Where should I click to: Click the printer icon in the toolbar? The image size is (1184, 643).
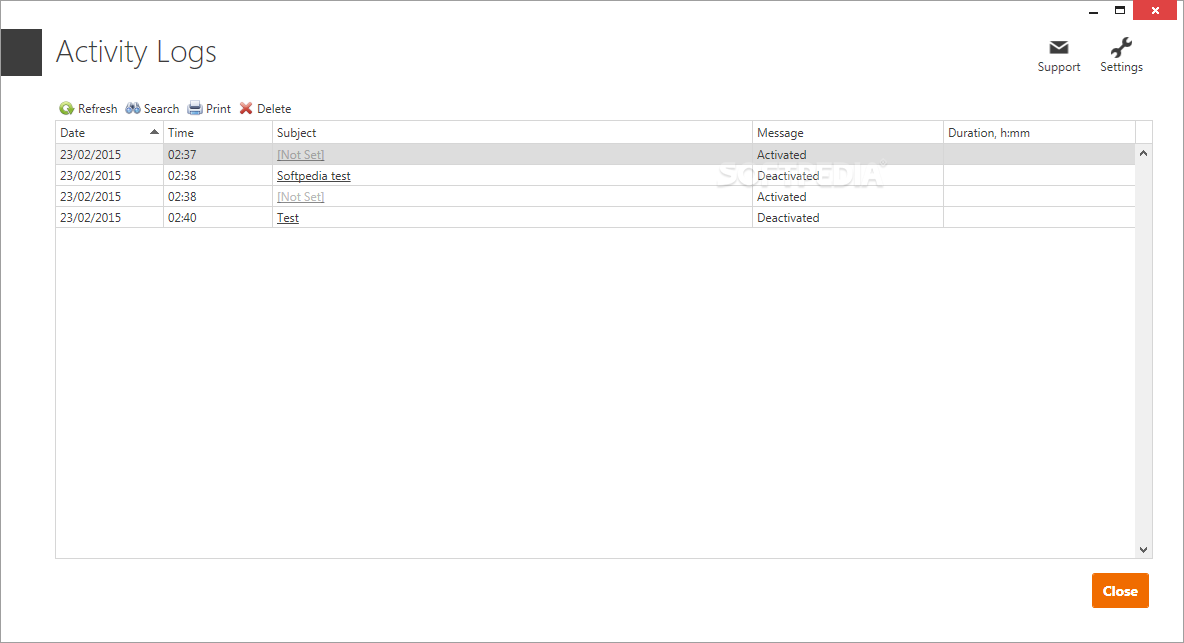[x=195, y=108]
